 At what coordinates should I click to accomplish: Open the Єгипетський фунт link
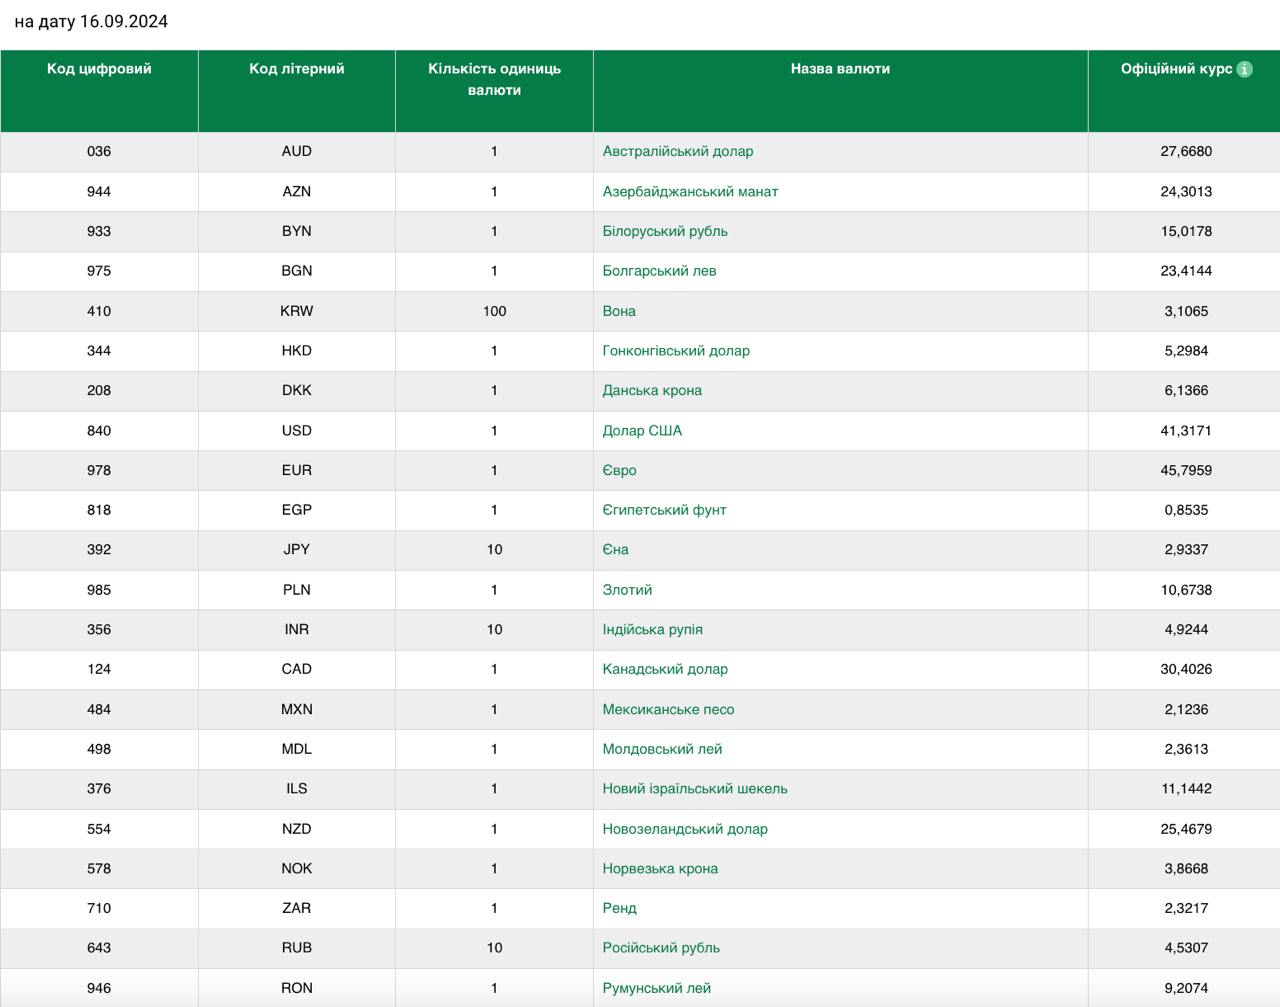tap(664, 510)
